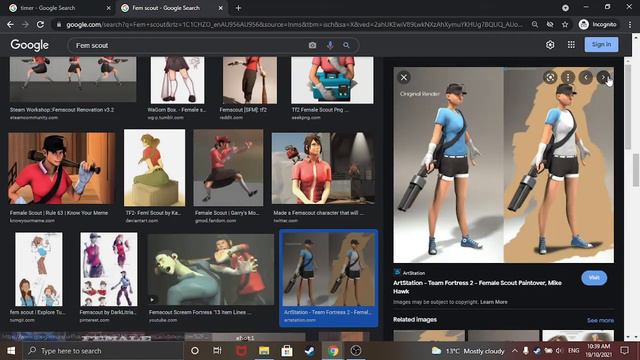
Task: Click the browser forward arrow
Action: (25, 24)
